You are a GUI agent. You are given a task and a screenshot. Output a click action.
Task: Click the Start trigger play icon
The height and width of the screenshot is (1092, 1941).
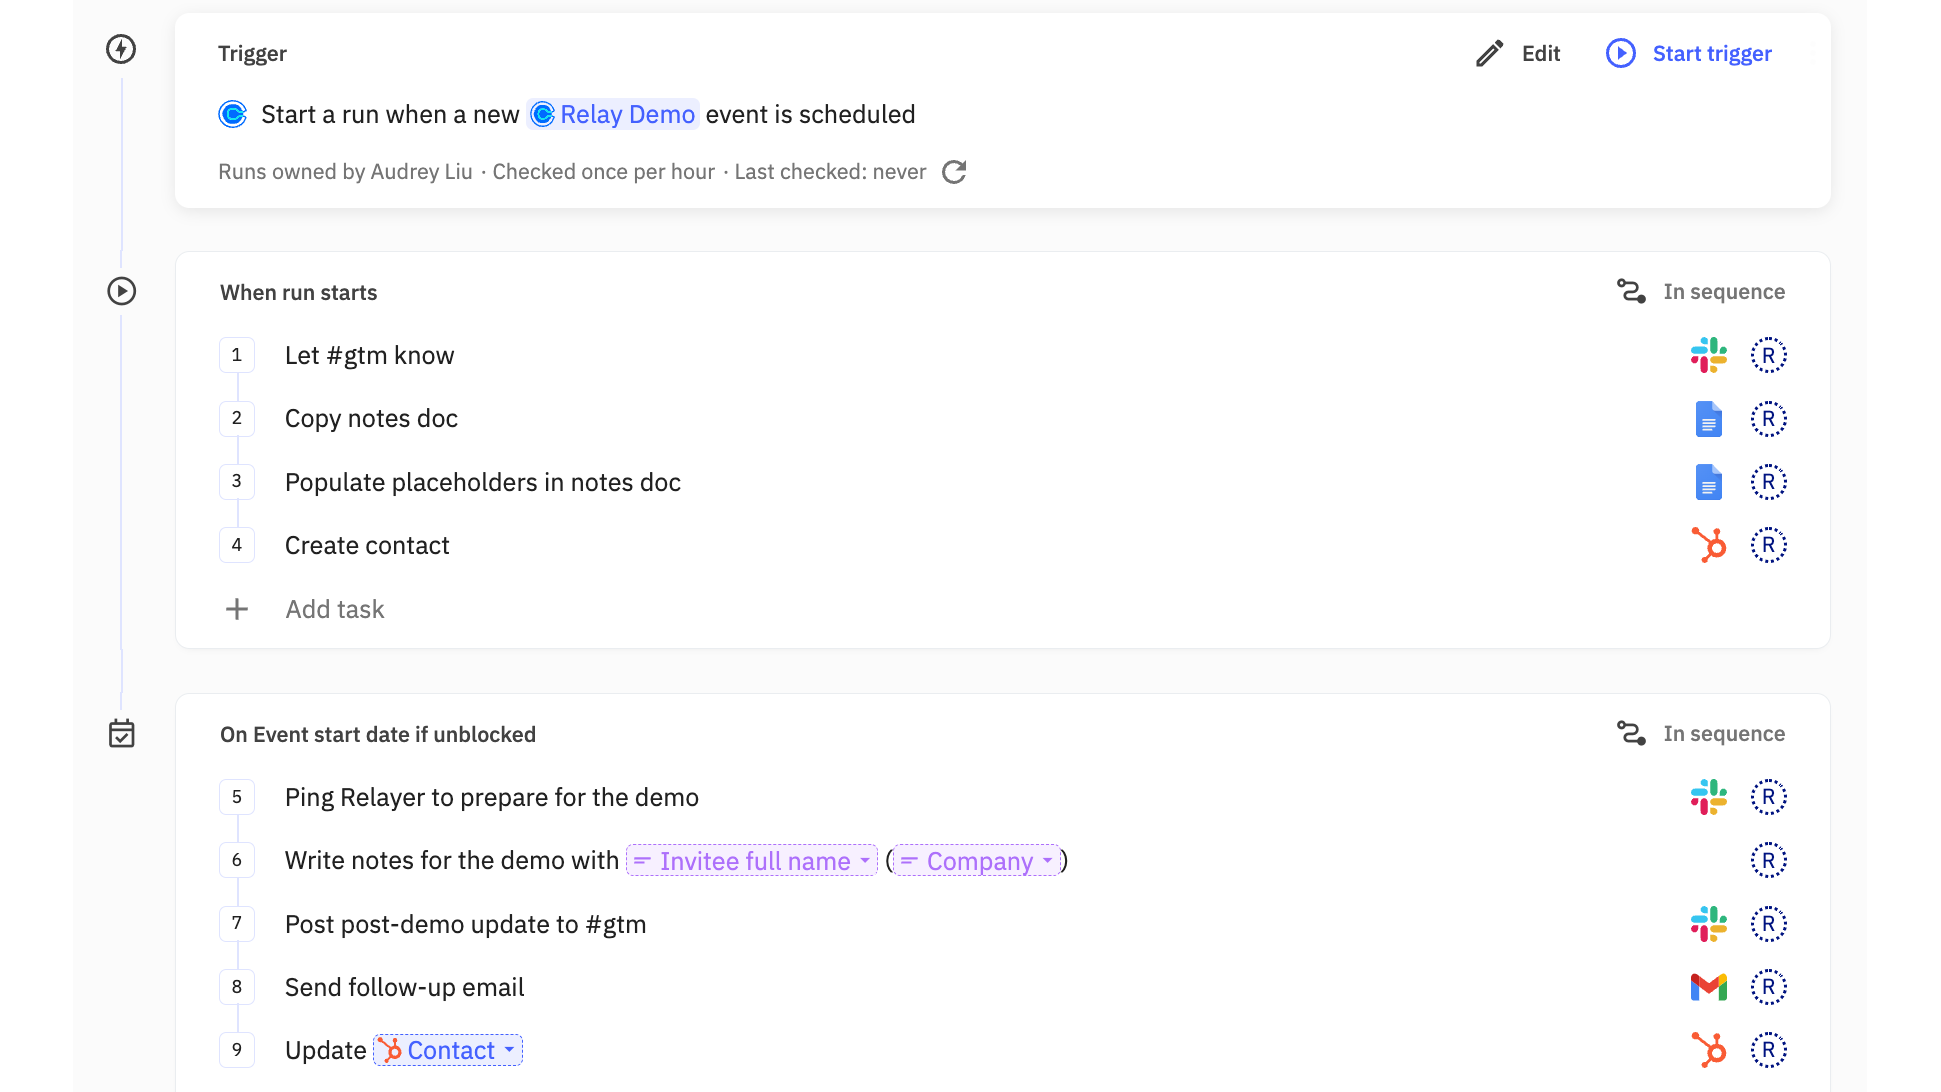[1620, 54]
